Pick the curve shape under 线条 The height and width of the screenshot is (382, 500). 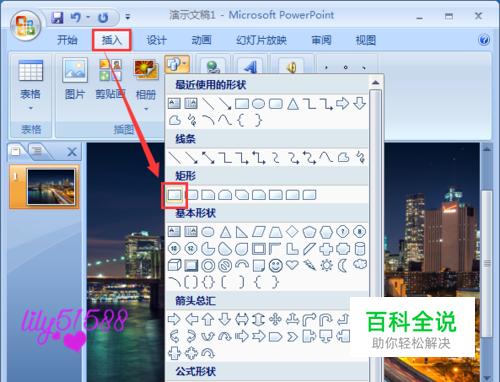tap(326, 157)
